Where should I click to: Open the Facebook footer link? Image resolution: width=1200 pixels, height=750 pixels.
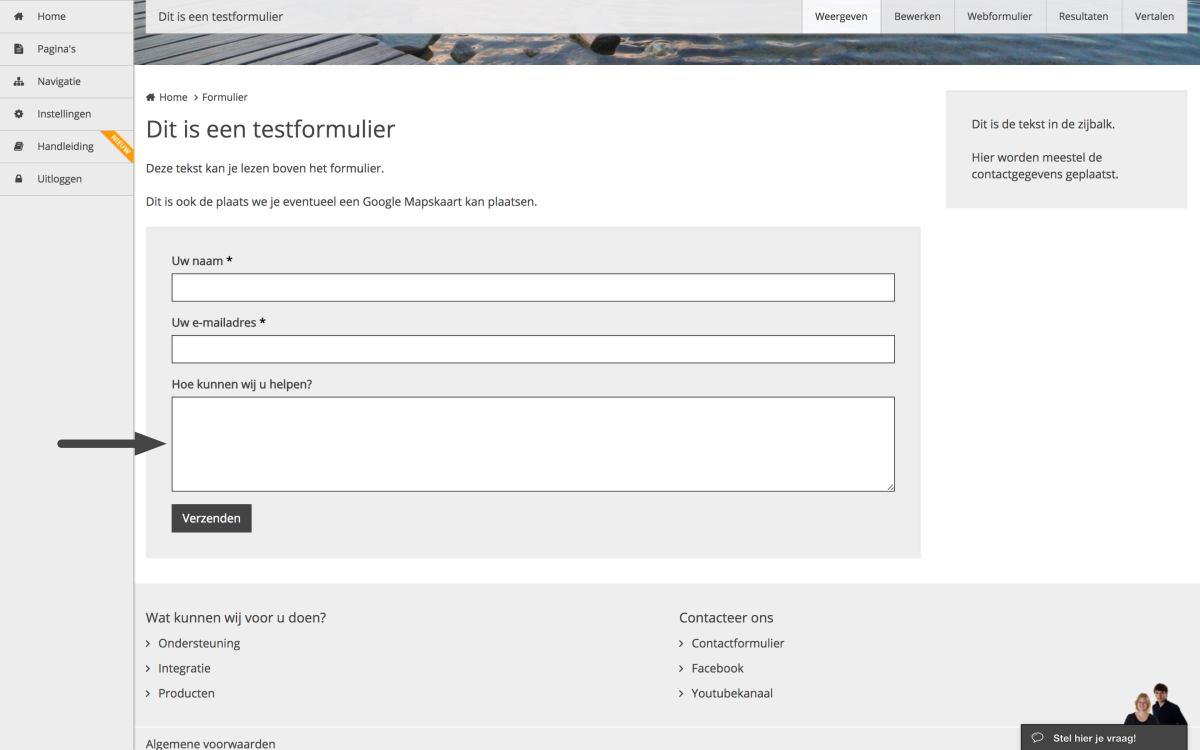click(718, 668)
